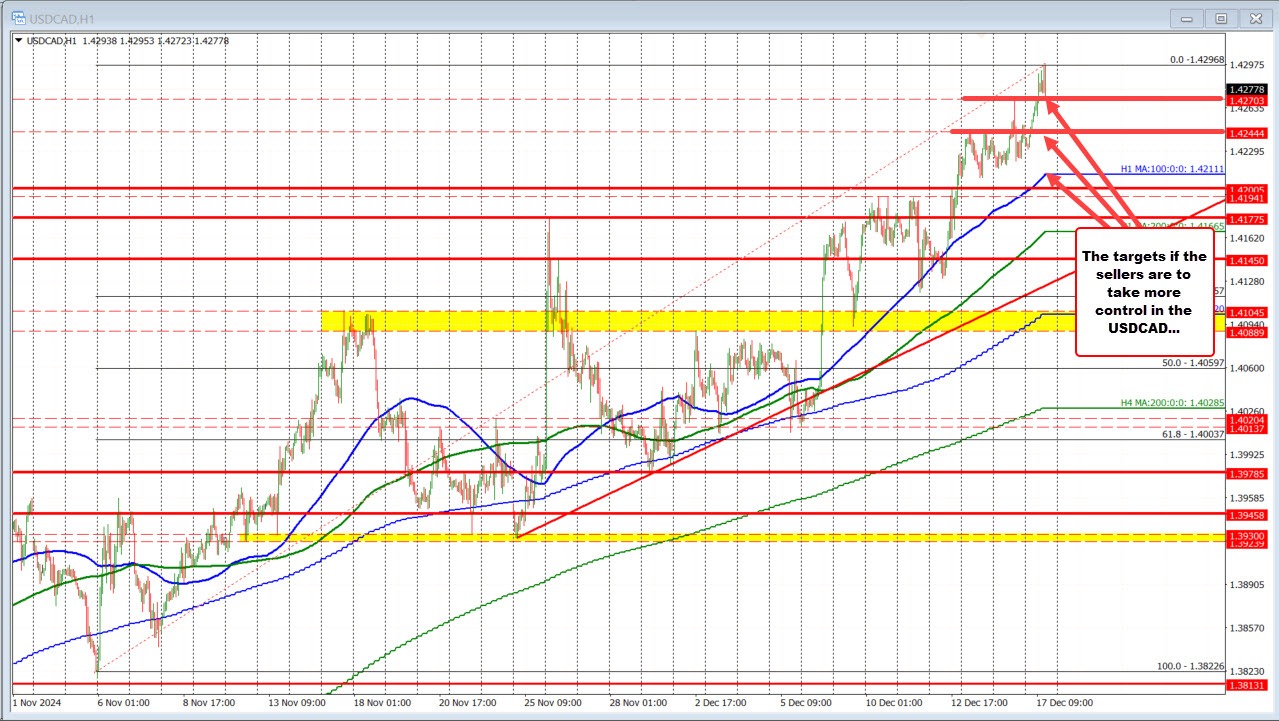
Task: Click the date label 1 Nov 2024
Action: 38,704
